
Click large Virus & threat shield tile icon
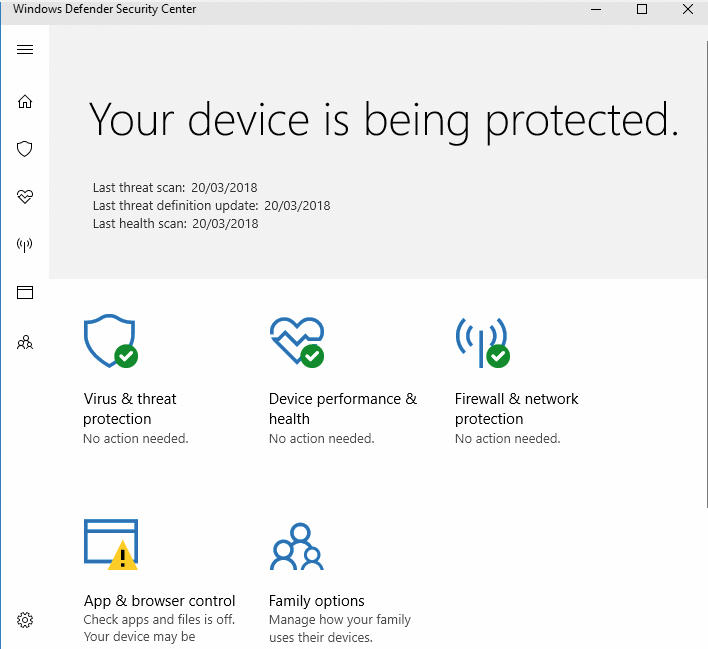111,341
